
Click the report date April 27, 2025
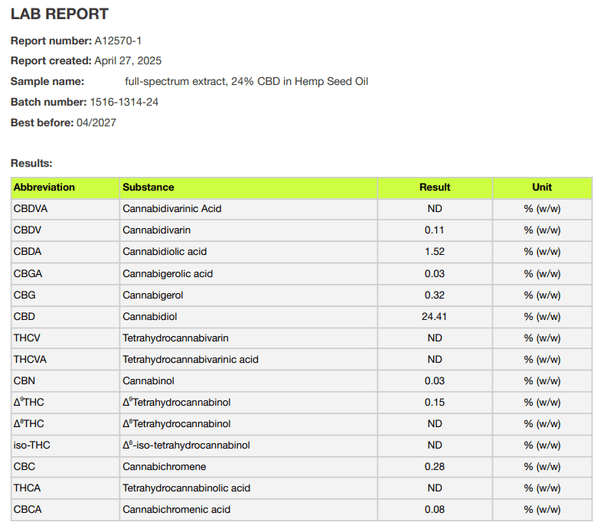(x=137, y=61)
